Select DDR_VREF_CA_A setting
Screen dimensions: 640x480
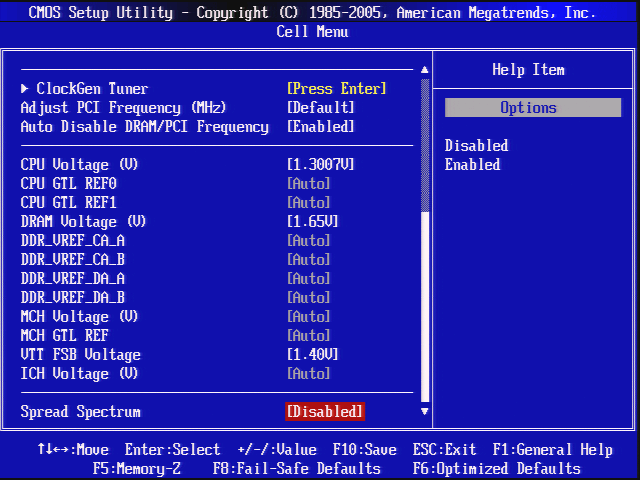(x=73, y=241)
